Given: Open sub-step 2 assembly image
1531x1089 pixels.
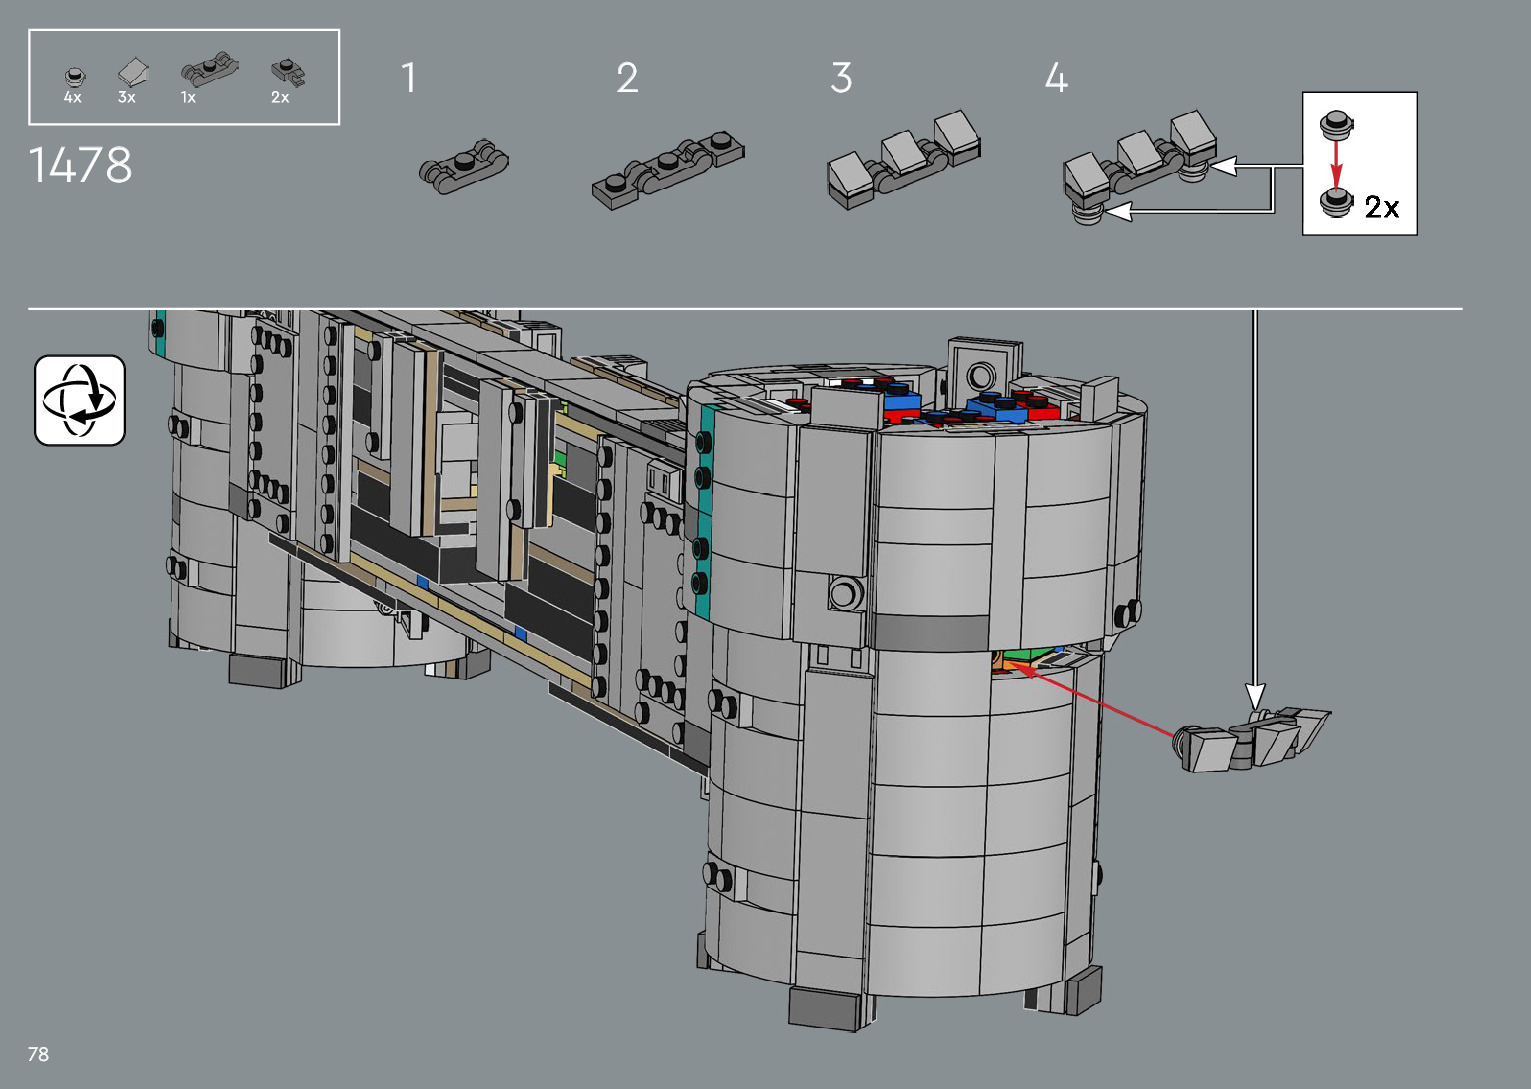Looking at the screenshot, I should [667, 170].
